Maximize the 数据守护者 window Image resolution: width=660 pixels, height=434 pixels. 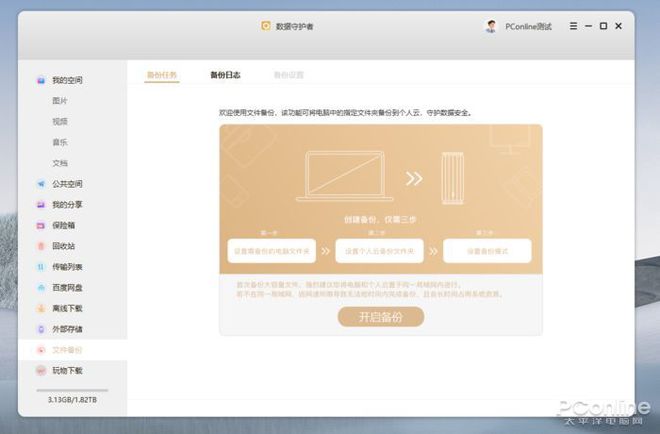point(603,26)
